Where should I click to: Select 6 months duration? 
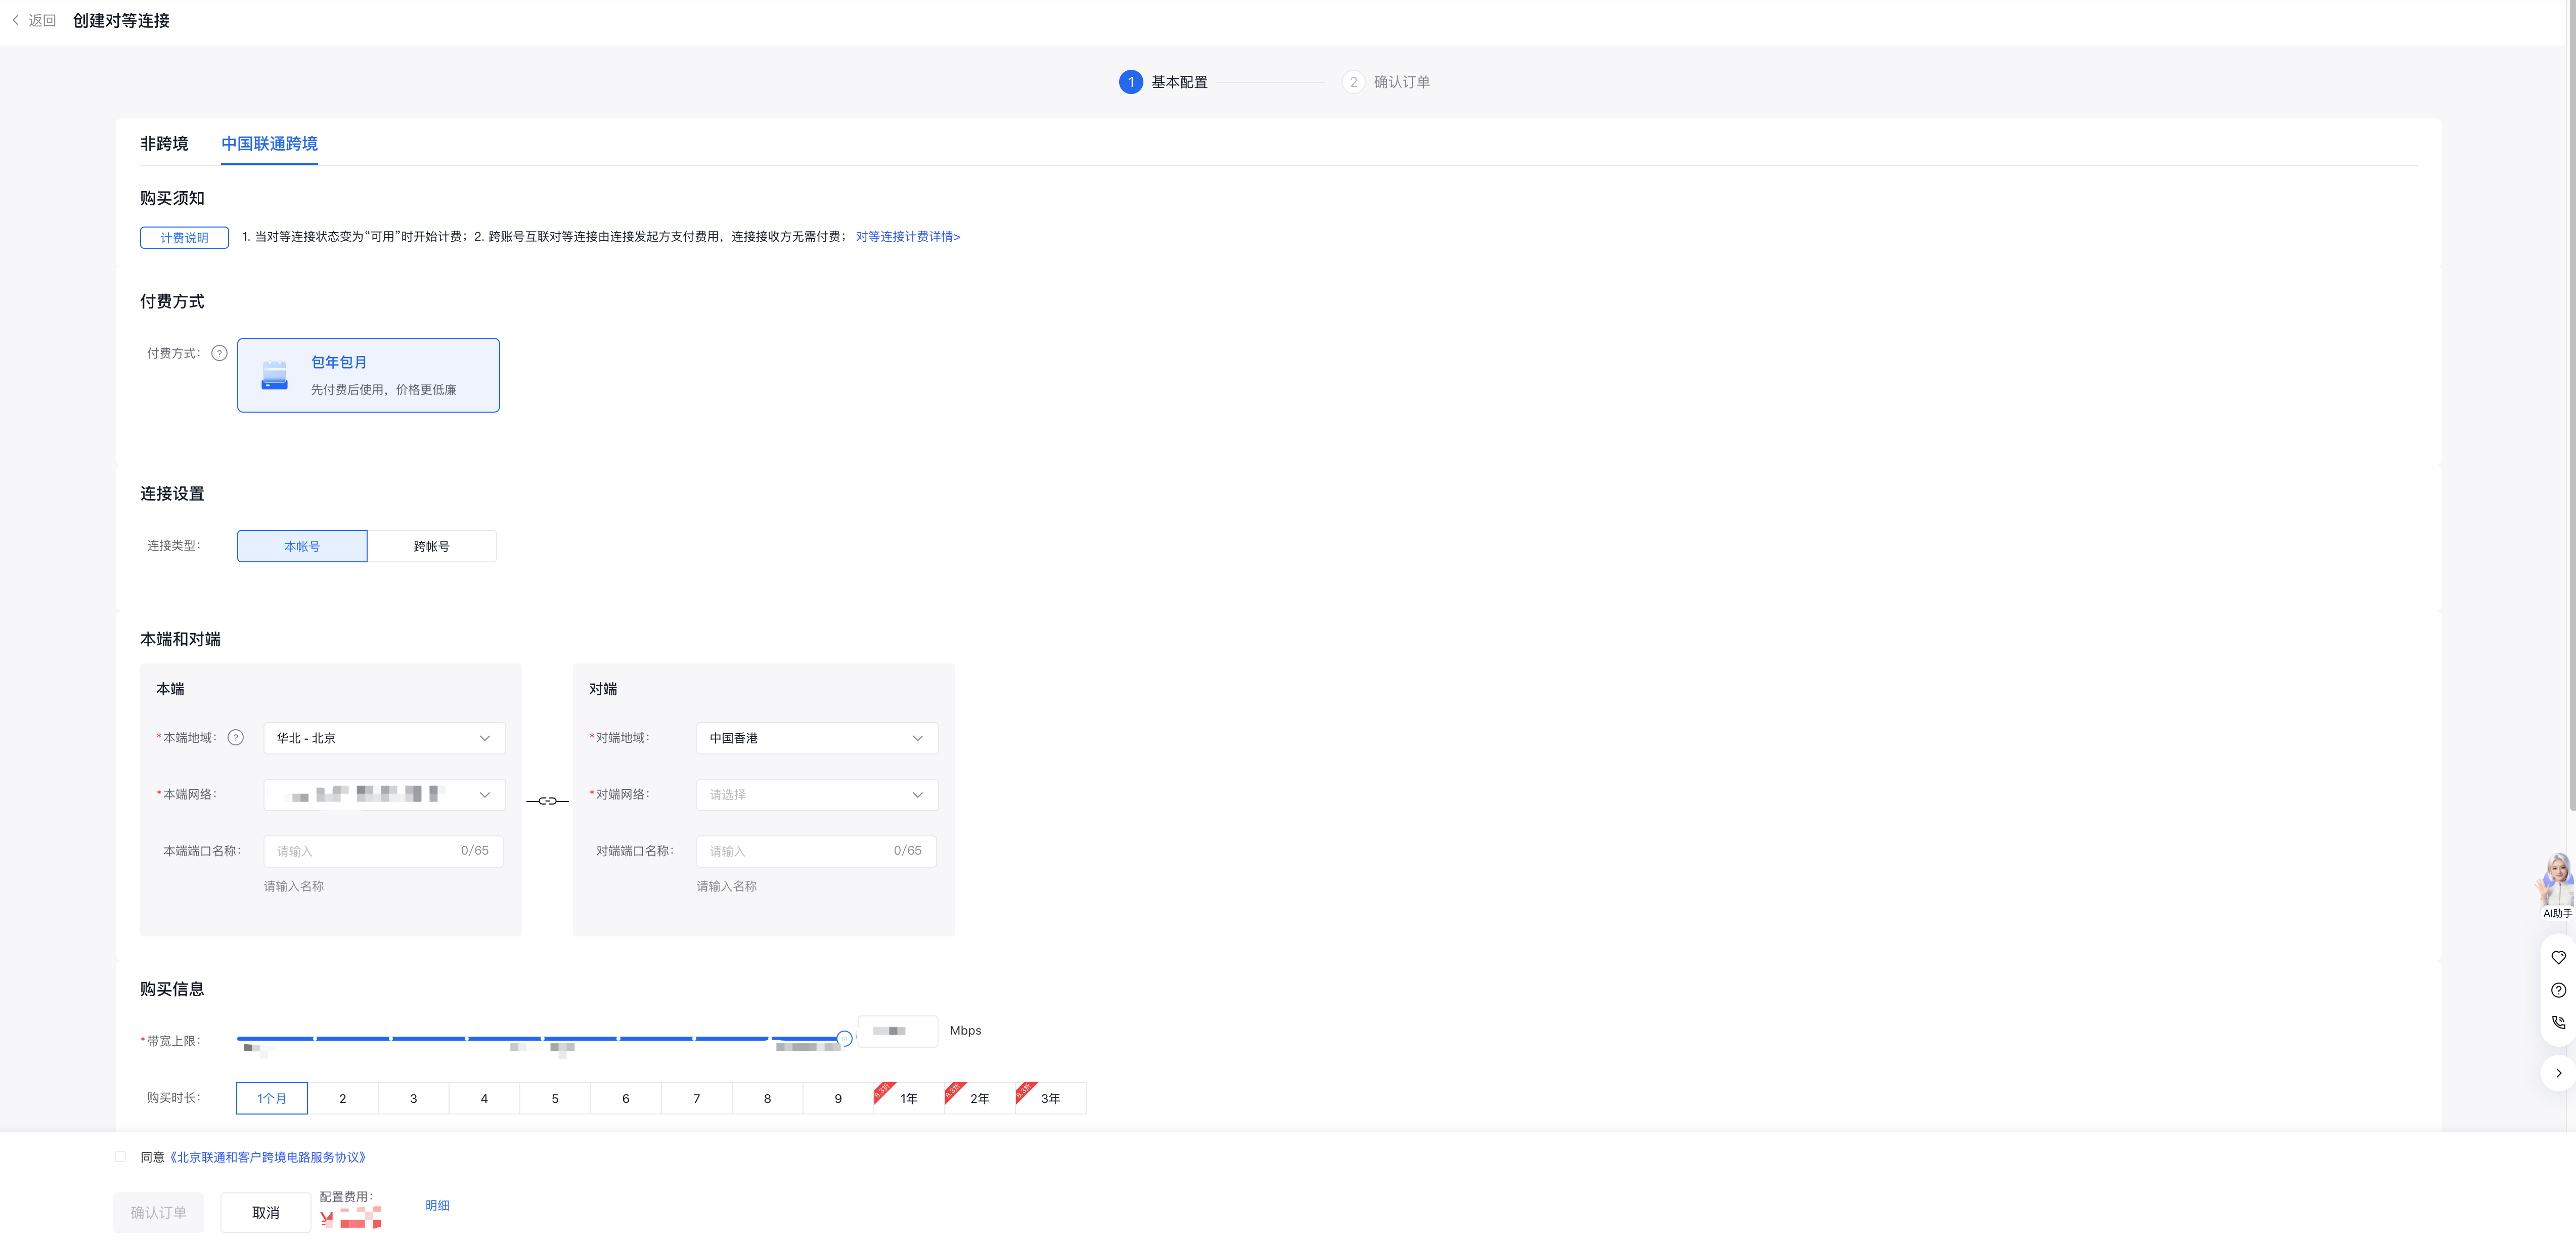click(626, 1098)
